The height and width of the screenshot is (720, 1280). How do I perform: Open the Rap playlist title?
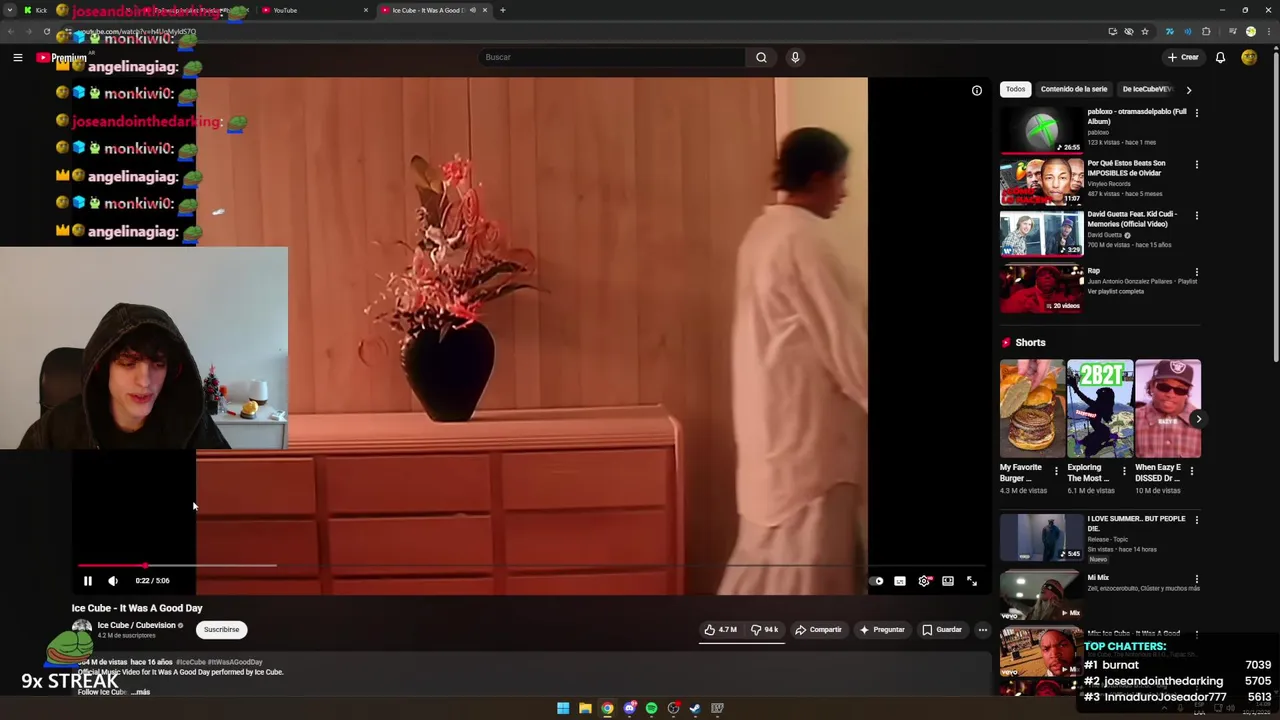[1094, 271]
